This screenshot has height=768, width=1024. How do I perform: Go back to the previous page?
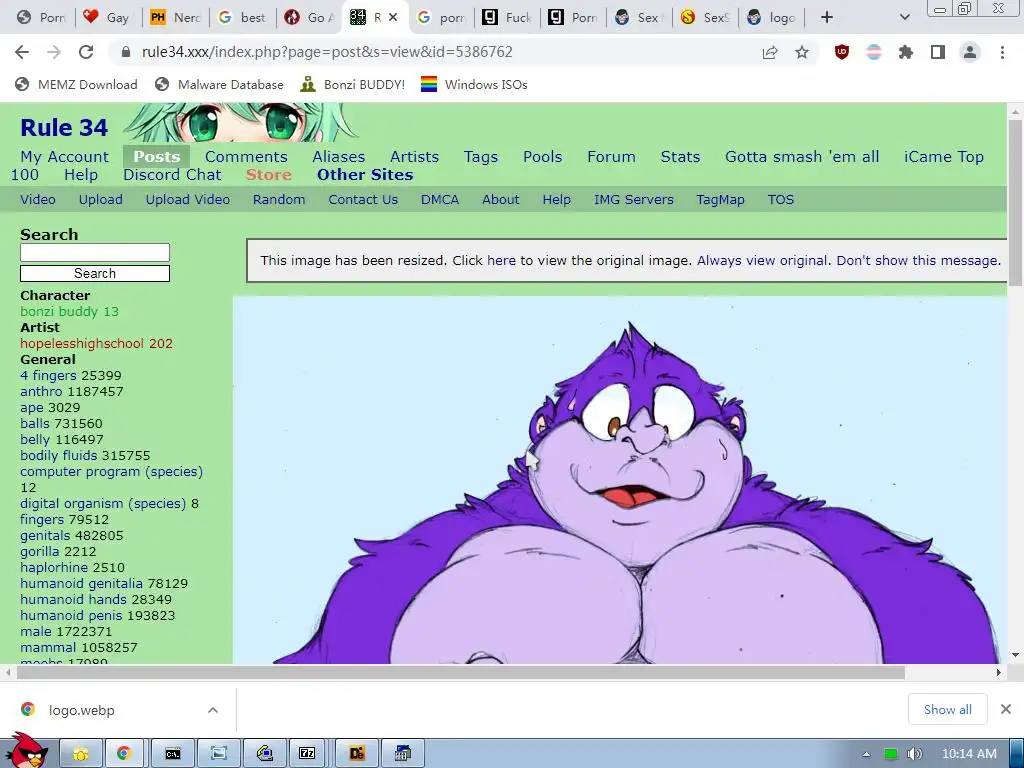coord(22,52)
